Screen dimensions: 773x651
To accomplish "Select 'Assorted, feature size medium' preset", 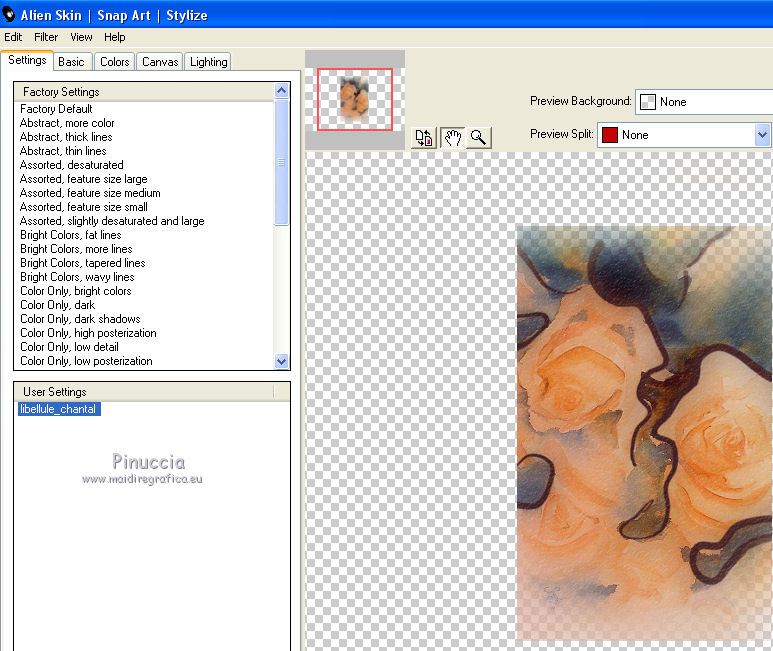I will [90, 193].
